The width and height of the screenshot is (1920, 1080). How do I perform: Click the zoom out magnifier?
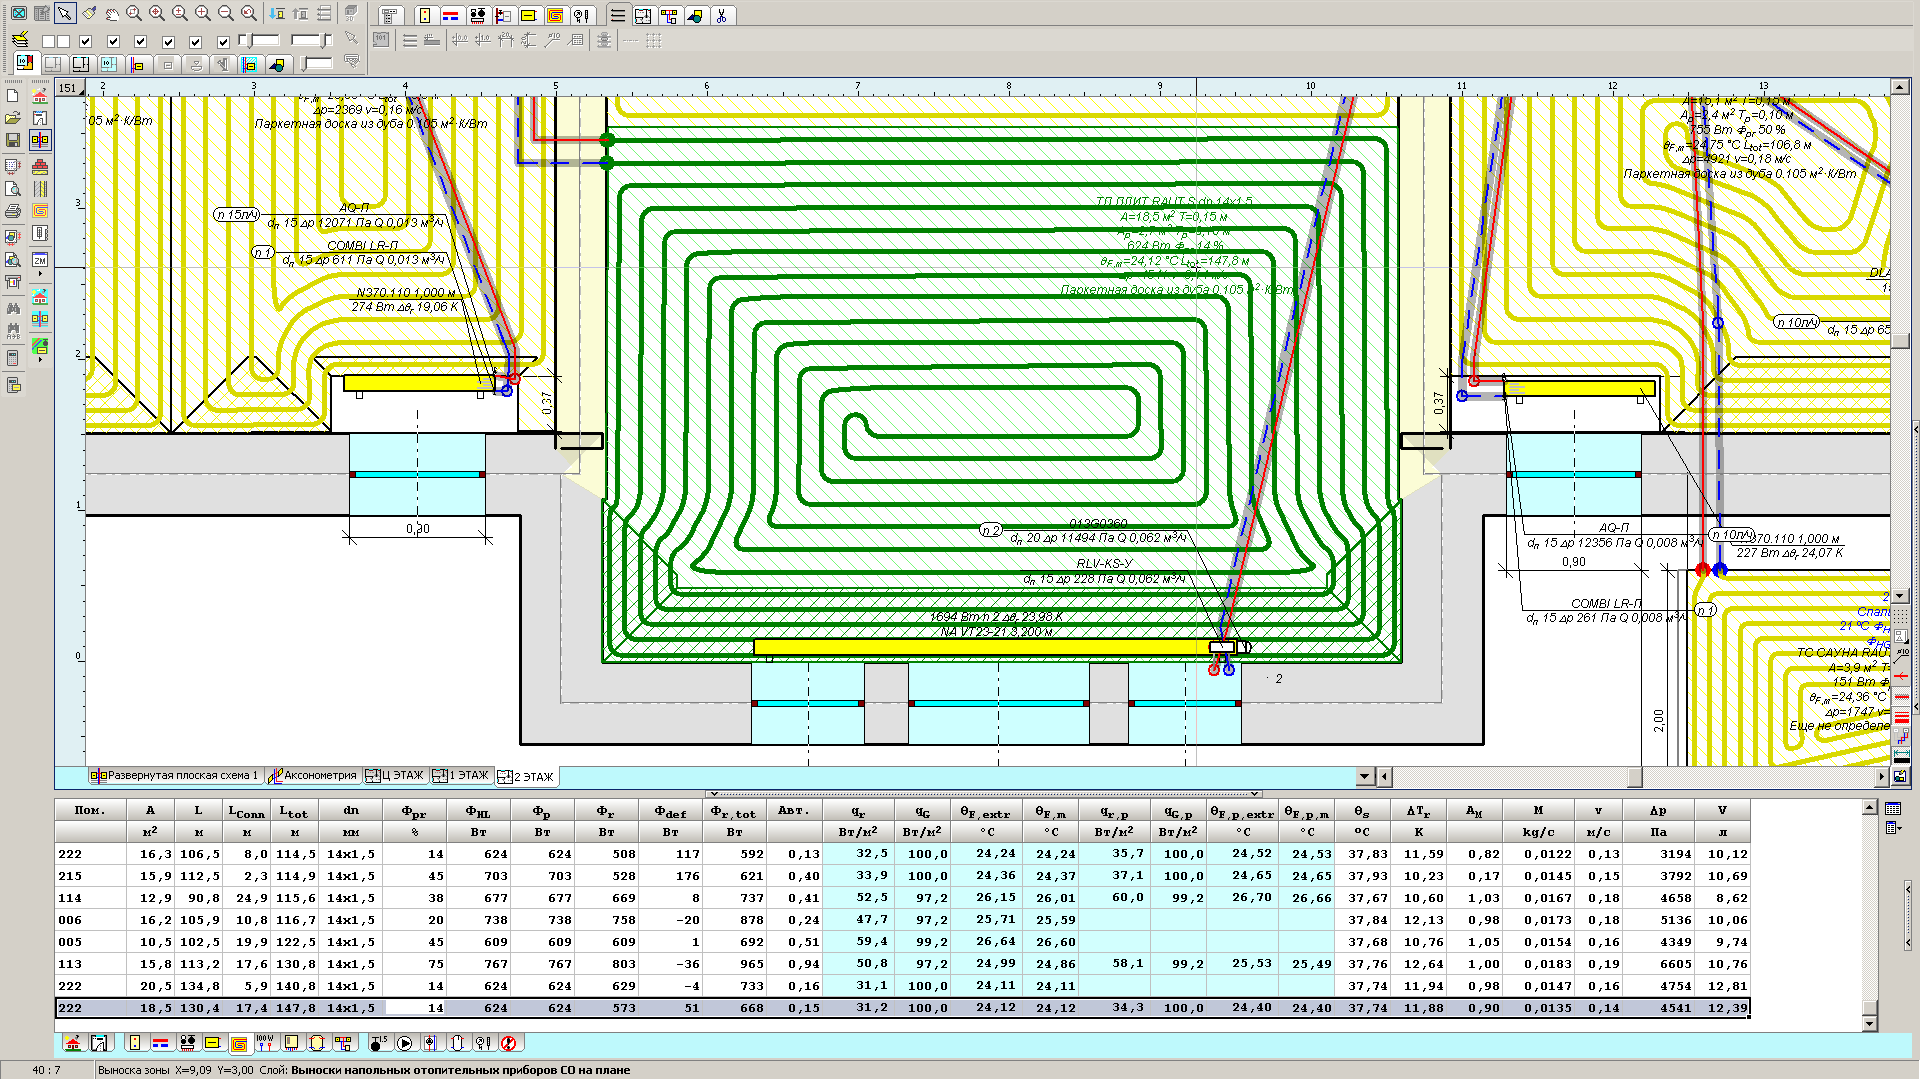[x=226, y=14]
